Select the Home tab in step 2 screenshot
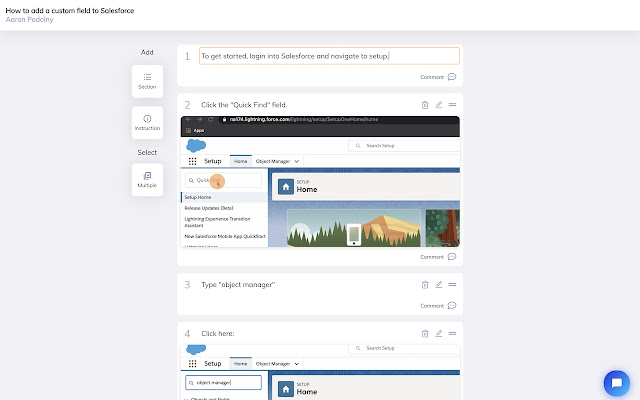 (x=240, y=161)
